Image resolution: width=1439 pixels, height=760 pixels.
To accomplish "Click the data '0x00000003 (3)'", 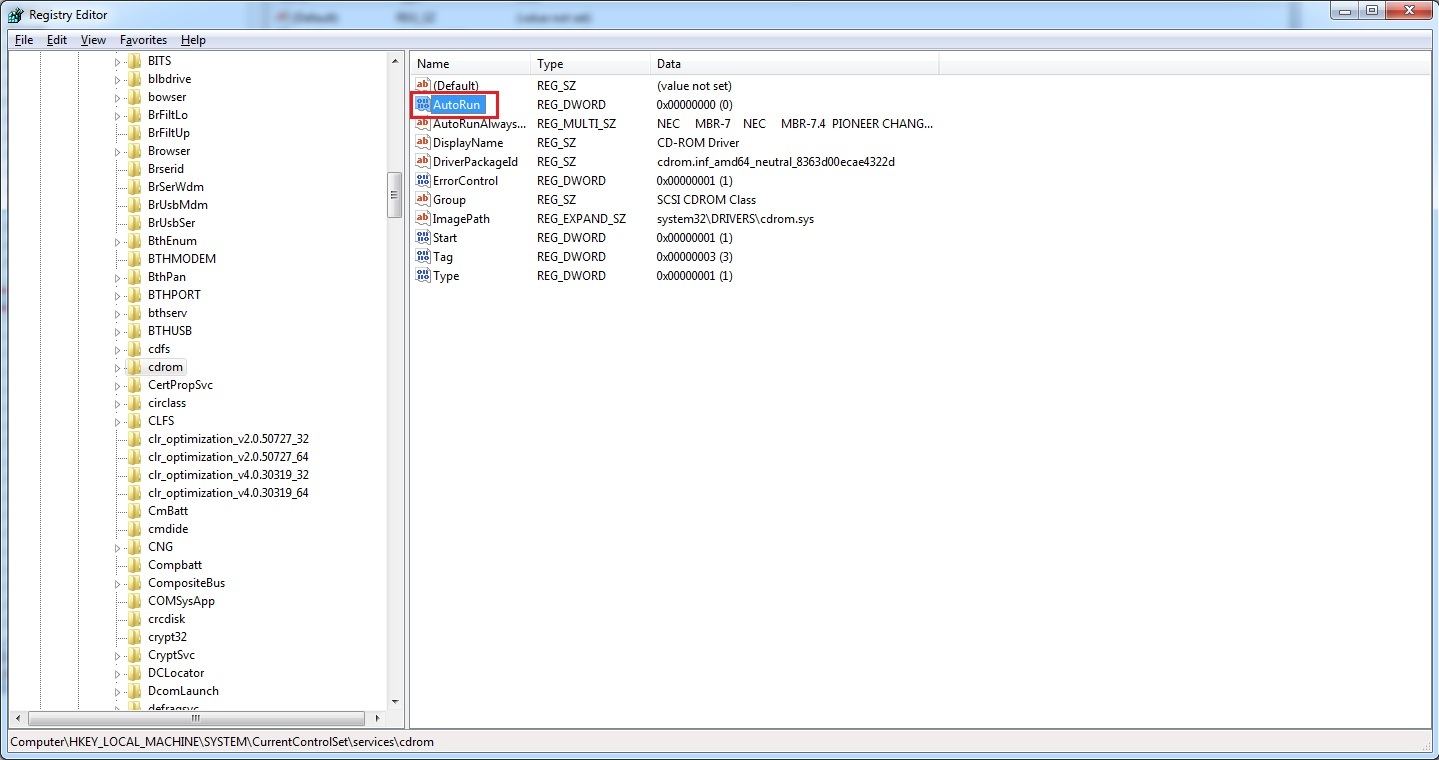I will [x=694, y=257].
